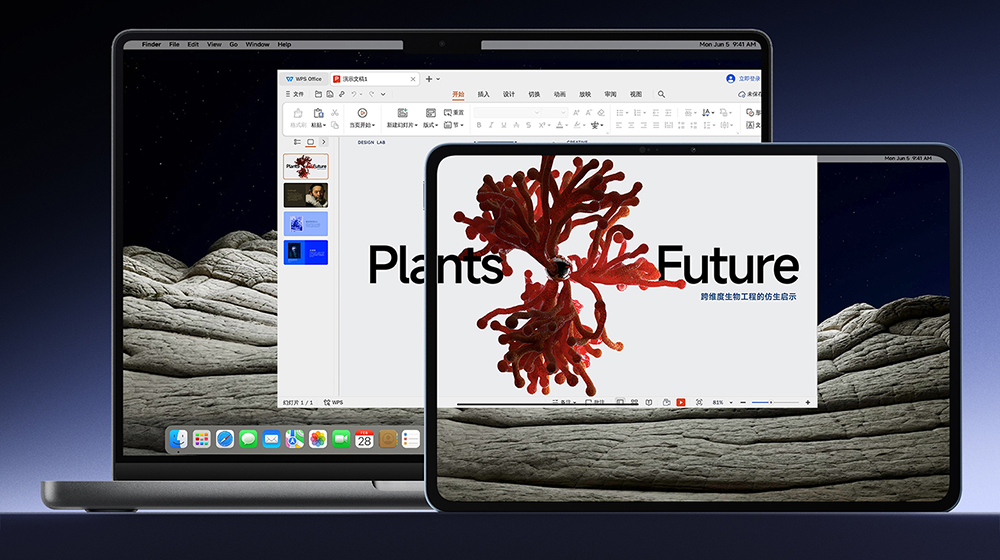Select the portrait slide thumbnail

click(x=306, y=195)
